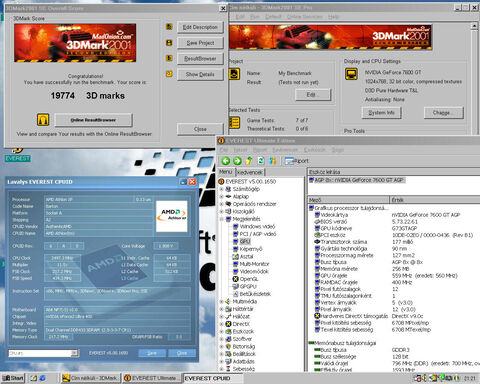
Task: Expand the Alaplap tree node
Action: pos(221,196)
